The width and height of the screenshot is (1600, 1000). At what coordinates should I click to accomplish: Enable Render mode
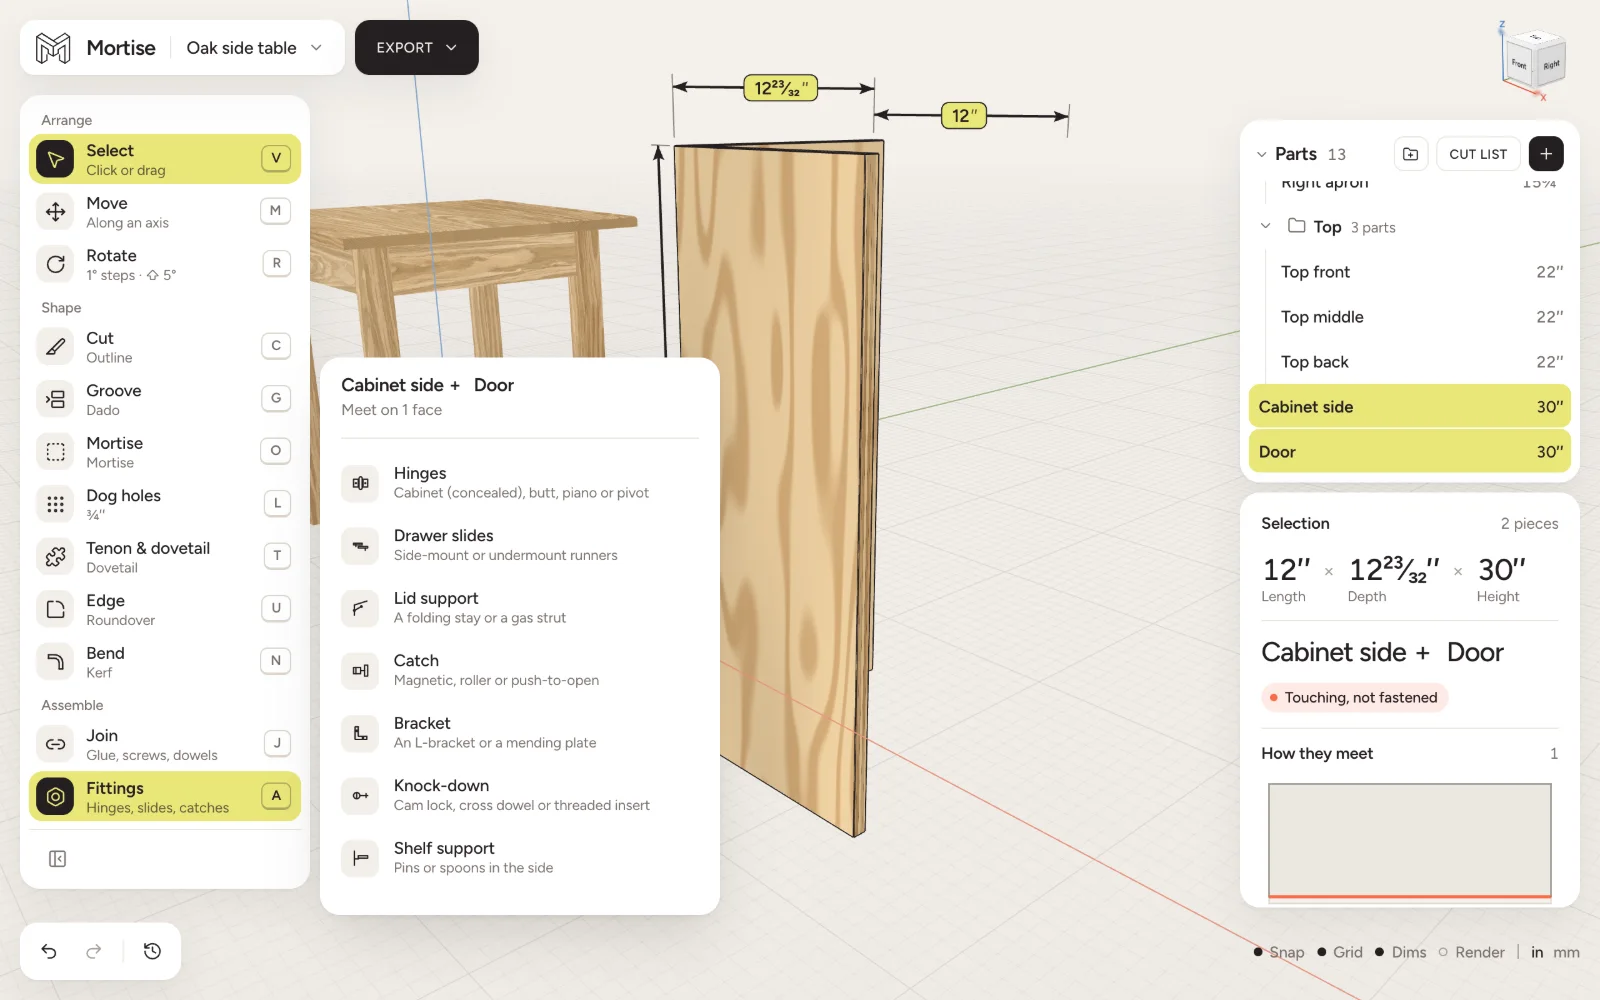tap(1471, 952)
